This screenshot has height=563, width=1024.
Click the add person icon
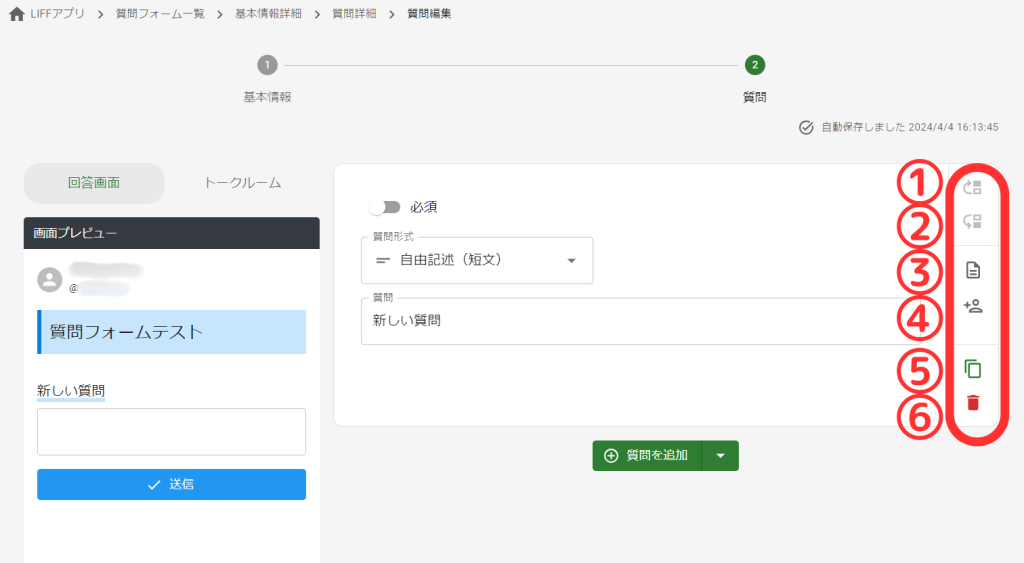972,307
